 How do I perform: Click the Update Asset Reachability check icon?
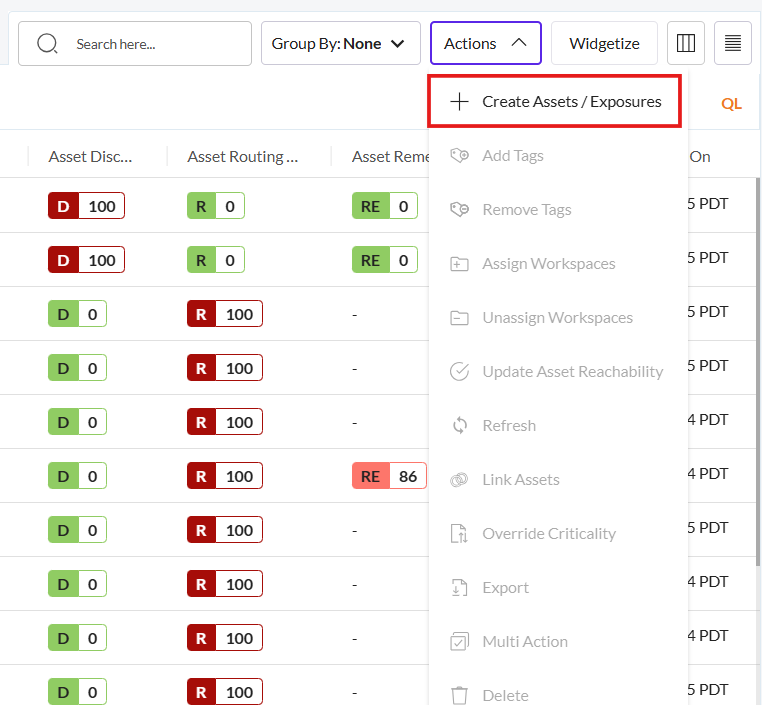coord(459,372)
